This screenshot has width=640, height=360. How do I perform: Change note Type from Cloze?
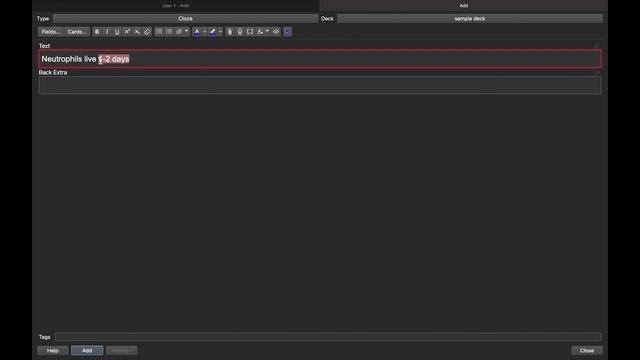pos(185,19)
